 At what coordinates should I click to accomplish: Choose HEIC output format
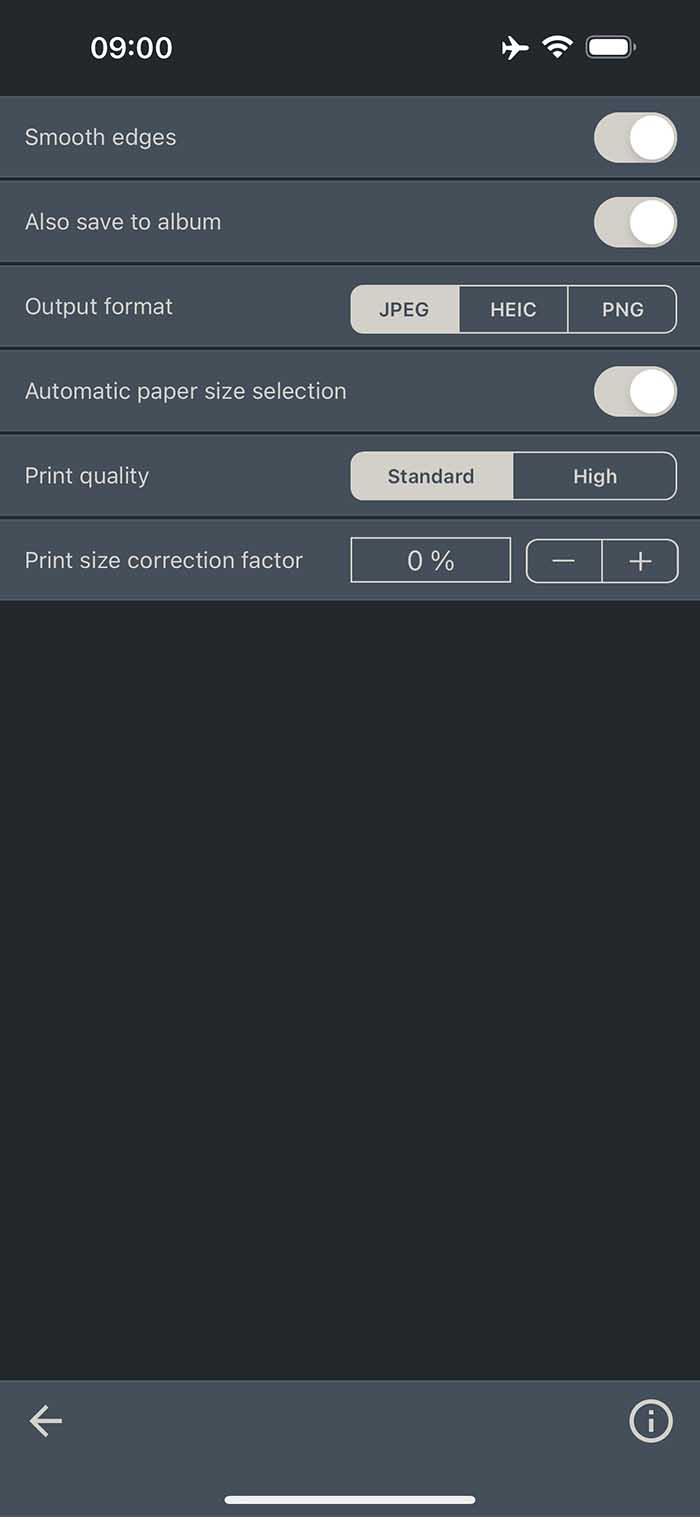[x=513, y=309]
